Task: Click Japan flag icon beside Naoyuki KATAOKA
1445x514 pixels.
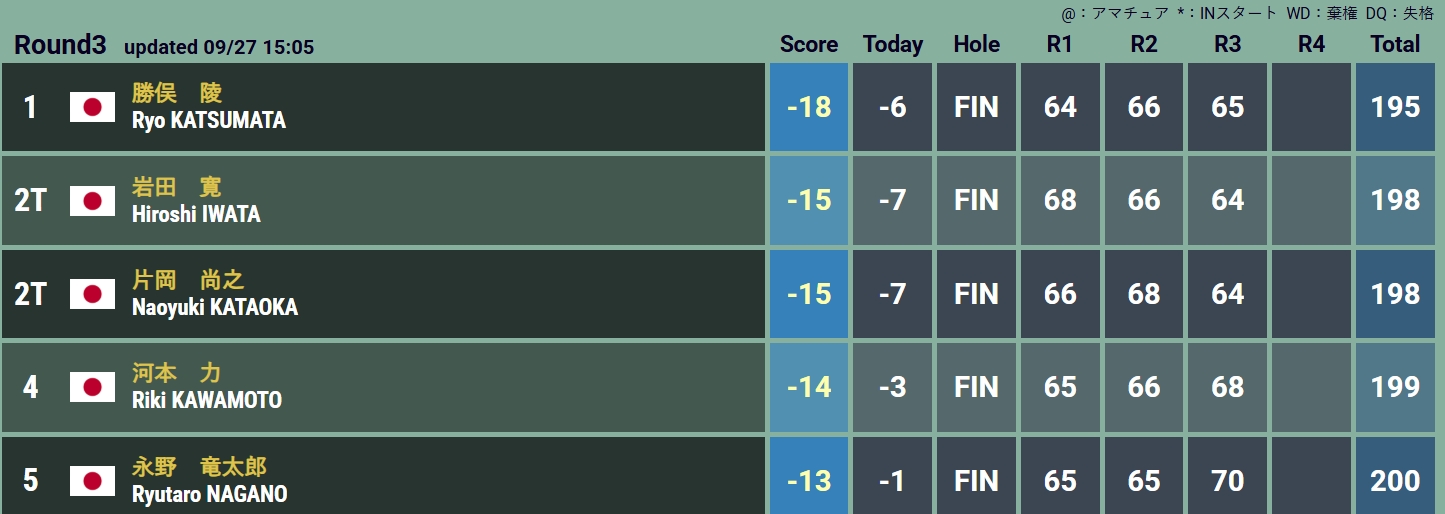Action: point(92,294)
